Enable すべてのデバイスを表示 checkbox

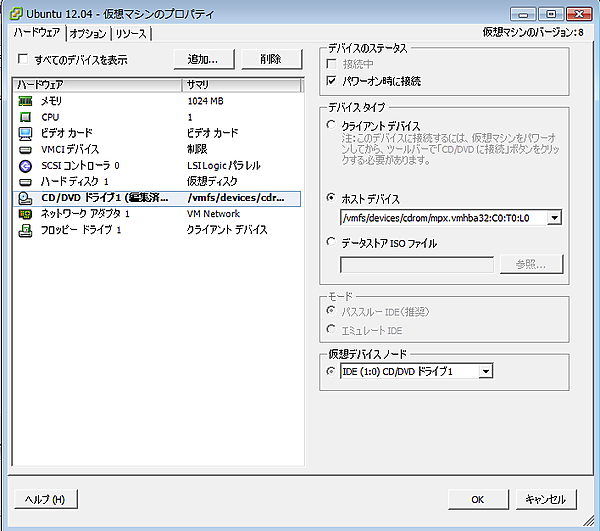click(x=23, y=59)
